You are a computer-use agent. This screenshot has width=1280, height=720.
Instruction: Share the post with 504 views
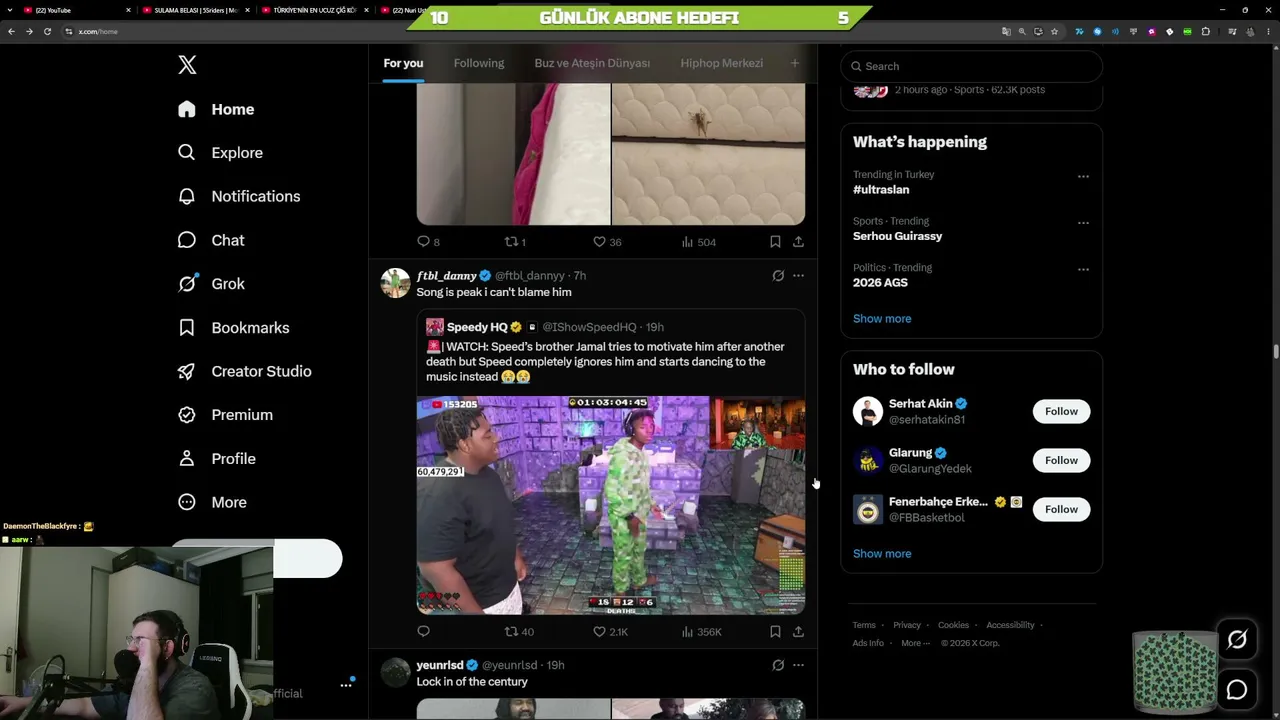(x=798, y=242)
